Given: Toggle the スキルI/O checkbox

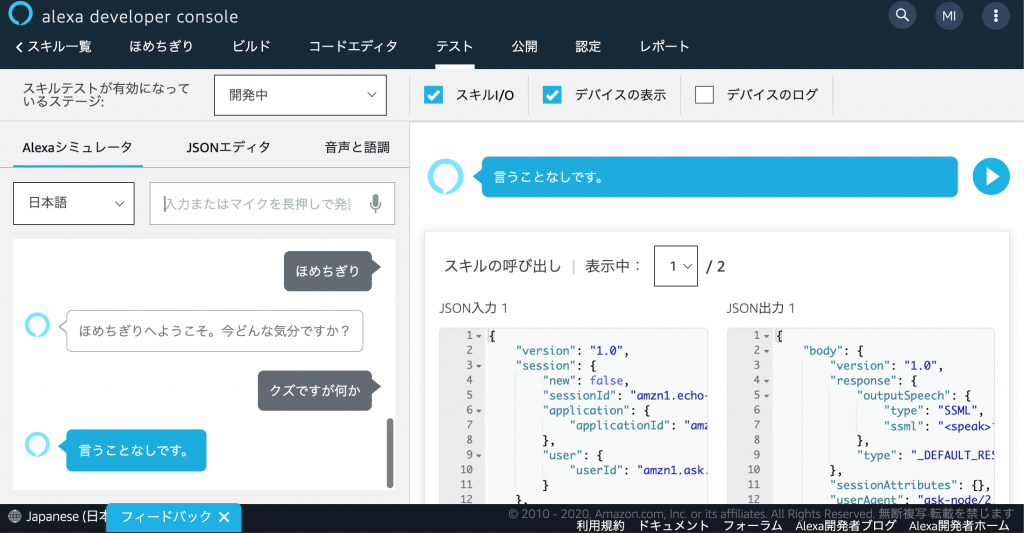Looking at the screenshot, I should (x=434, y=95).
